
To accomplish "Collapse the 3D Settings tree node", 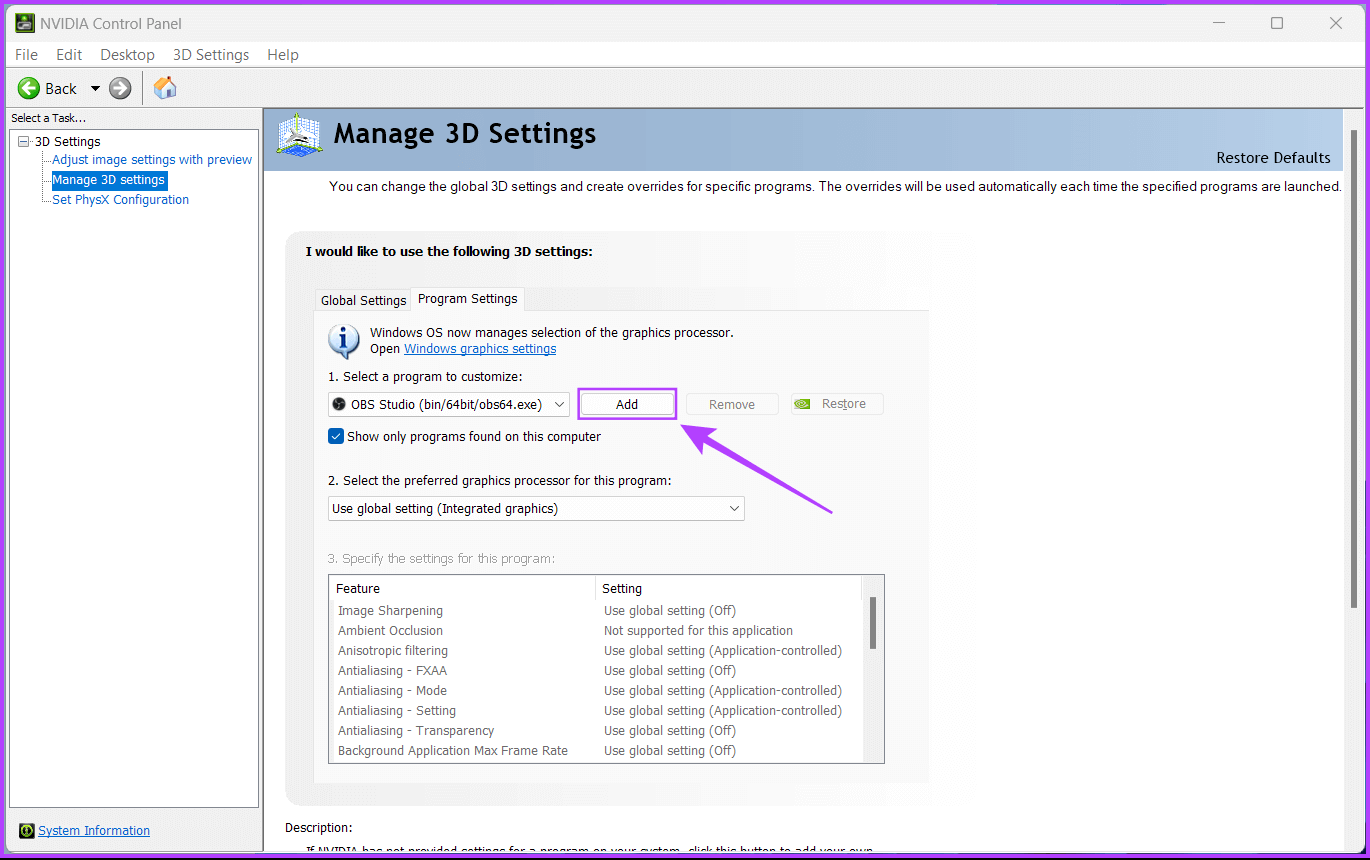I will [24, 142].
